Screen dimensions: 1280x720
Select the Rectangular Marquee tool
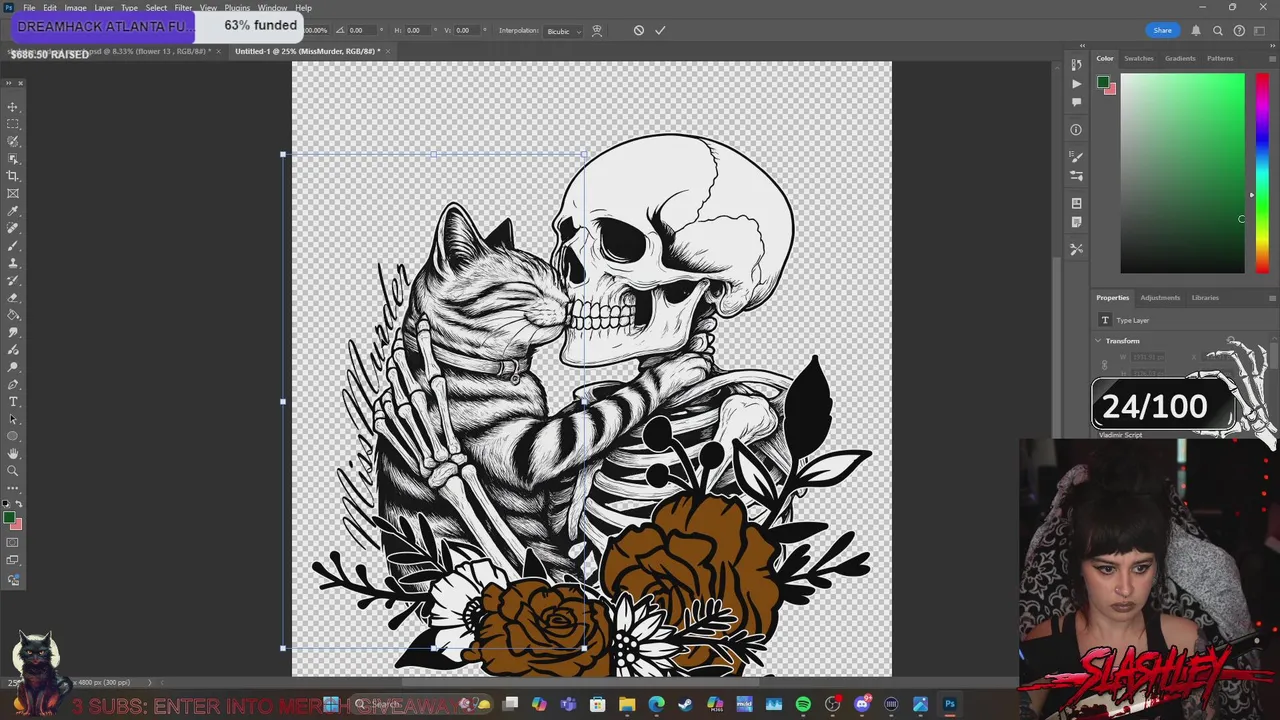coord(13,124)
